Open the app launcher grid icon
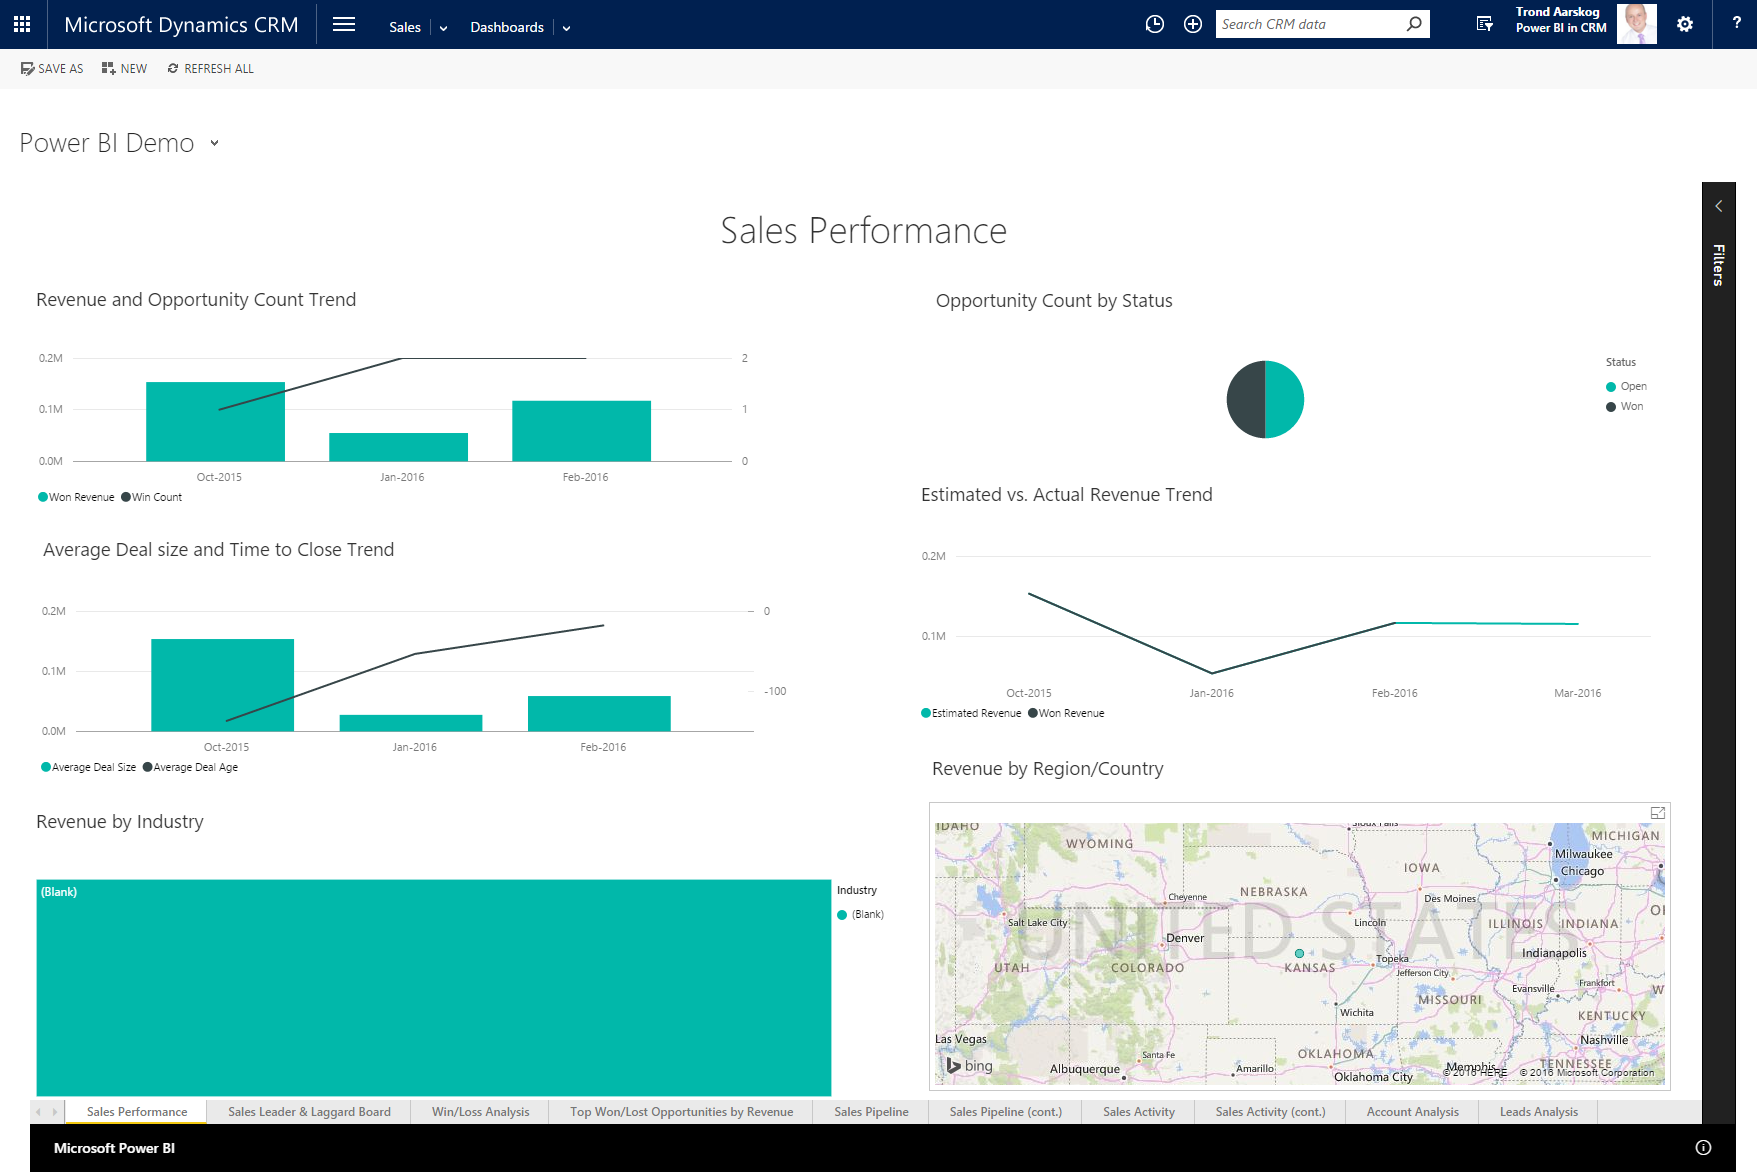Screen dimensions: 1757x1174 [x=22, y=24]
